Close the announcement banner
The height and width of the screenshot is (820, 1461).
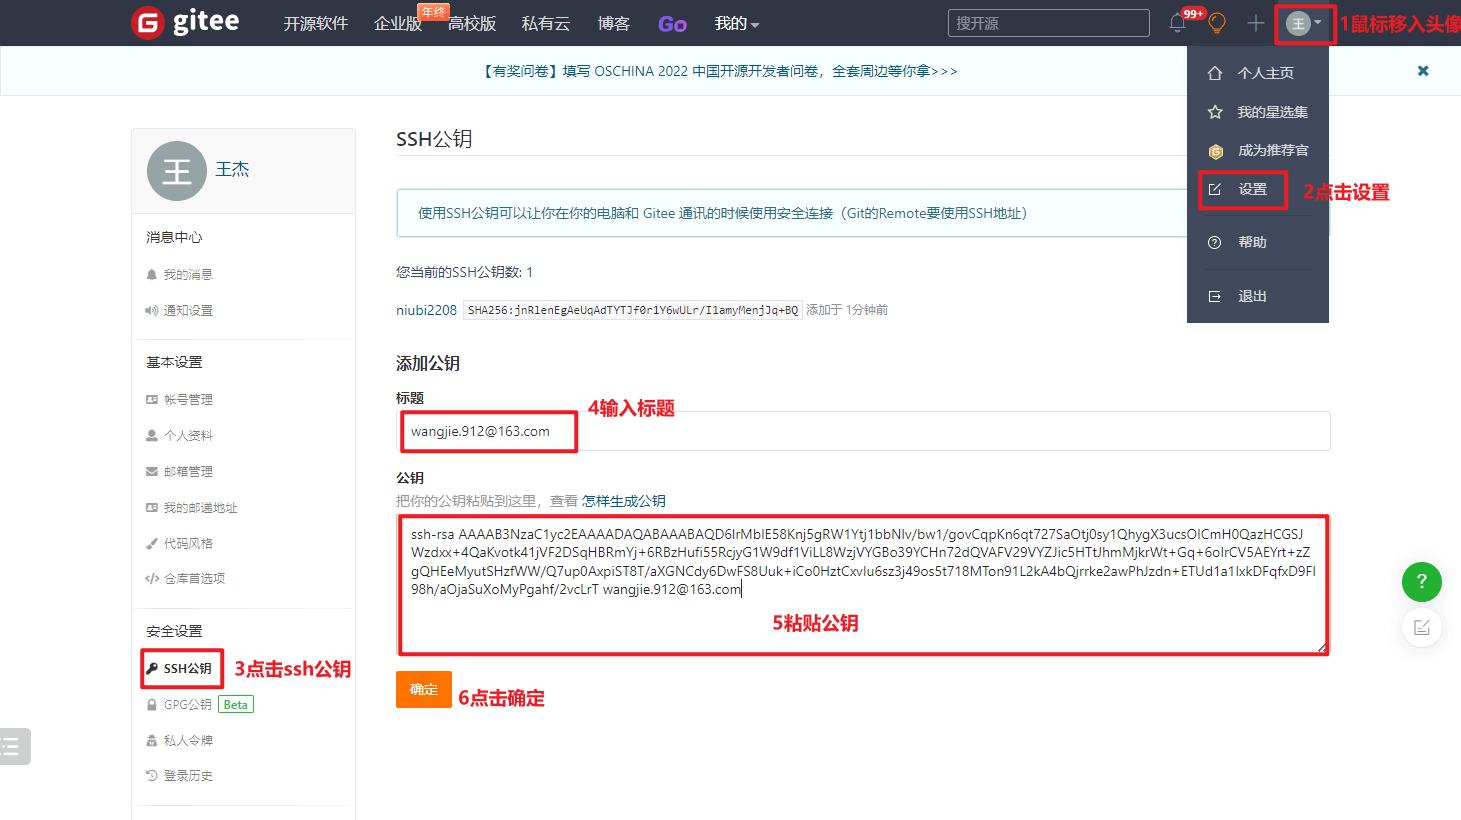[x=1423, y=71]
